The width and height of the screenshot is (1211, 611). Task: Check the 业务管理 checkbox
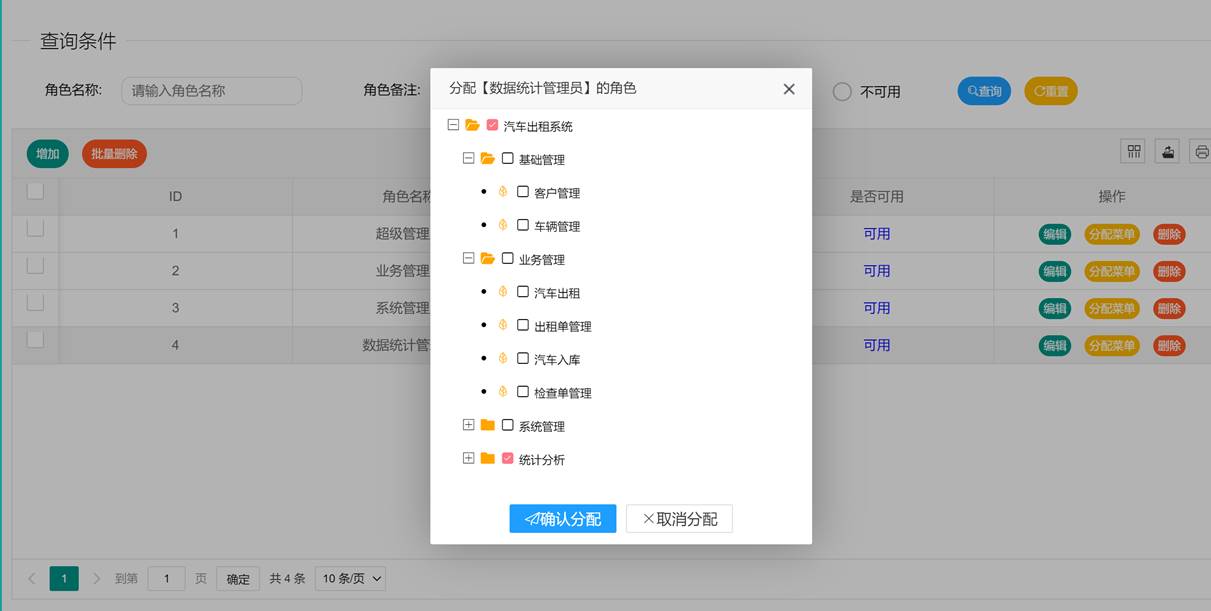tap(507, 258)
